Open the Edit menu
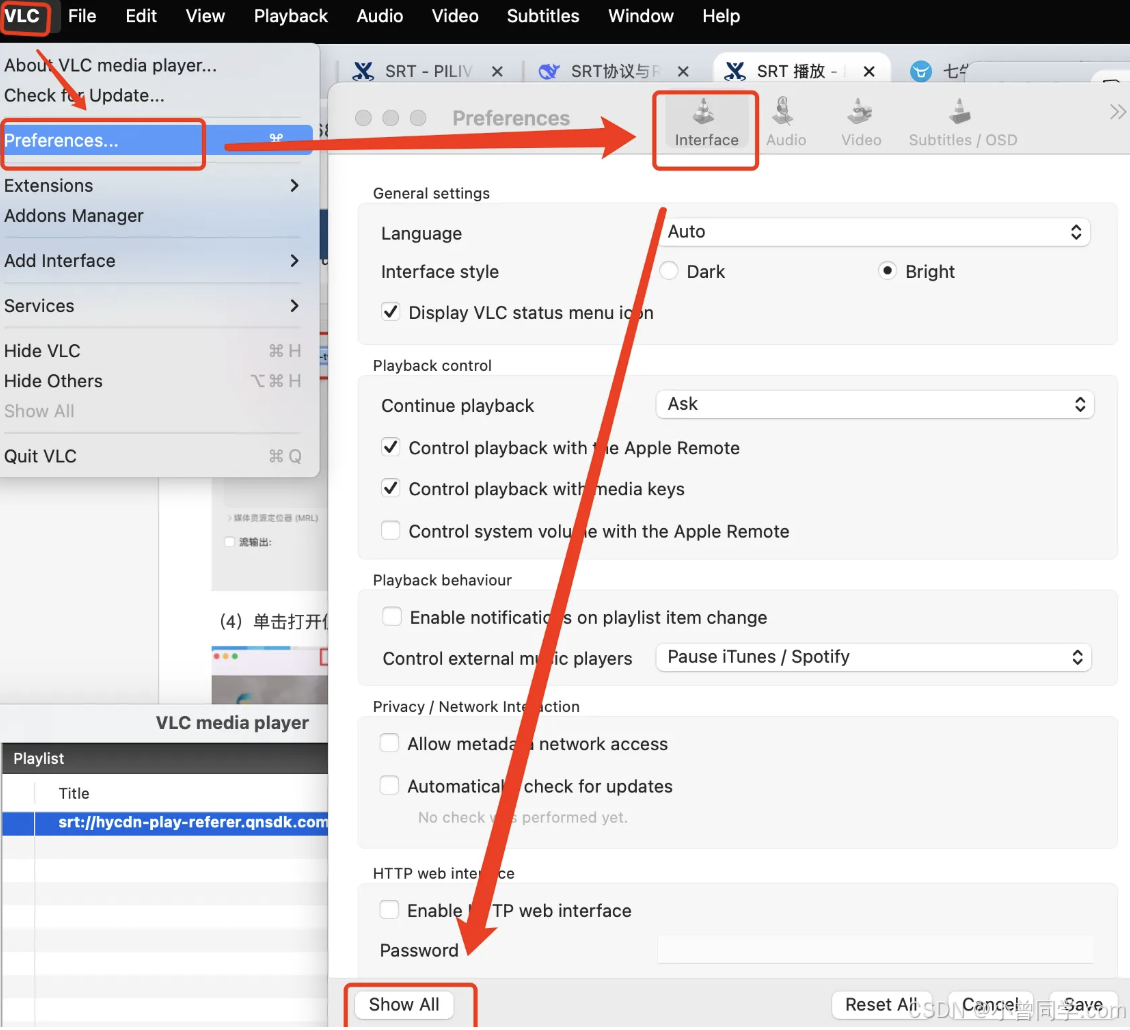This screenshot has height=1030, width=1130. [141, 16]
